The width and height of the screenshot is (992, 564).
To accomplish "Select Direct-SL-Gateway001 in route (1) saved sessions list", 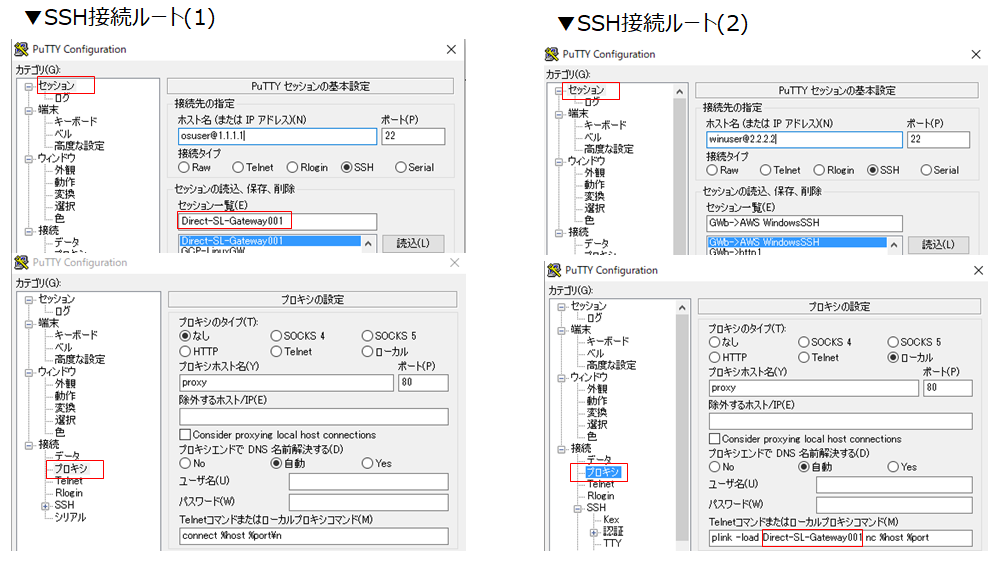I will tap(270, 241).
